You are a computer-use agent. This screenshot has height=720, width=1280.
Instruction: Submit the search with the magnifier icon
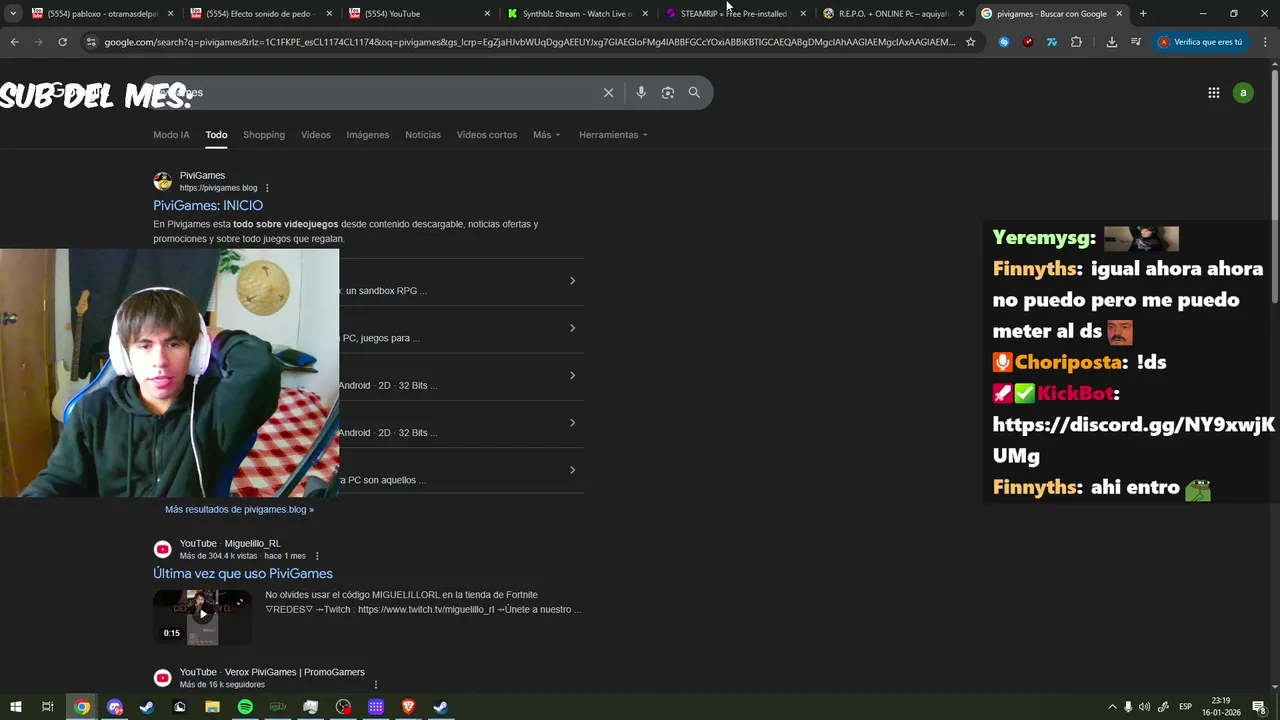(x=694, y=92)
